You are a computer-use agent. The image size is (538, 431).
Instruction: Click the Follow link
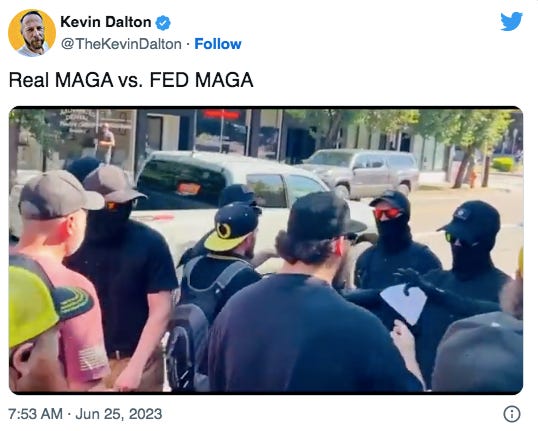tap(218, 44)
